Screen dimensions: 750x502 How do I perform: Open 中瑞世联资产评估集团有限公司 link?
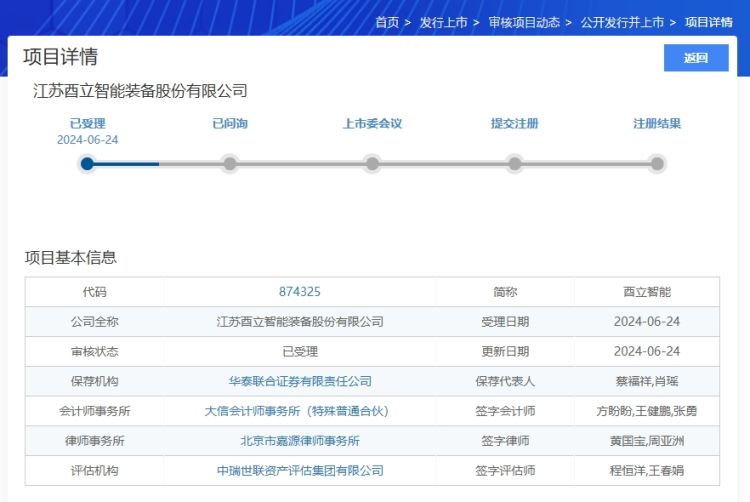pyautogui.click(x=300, y=470)
